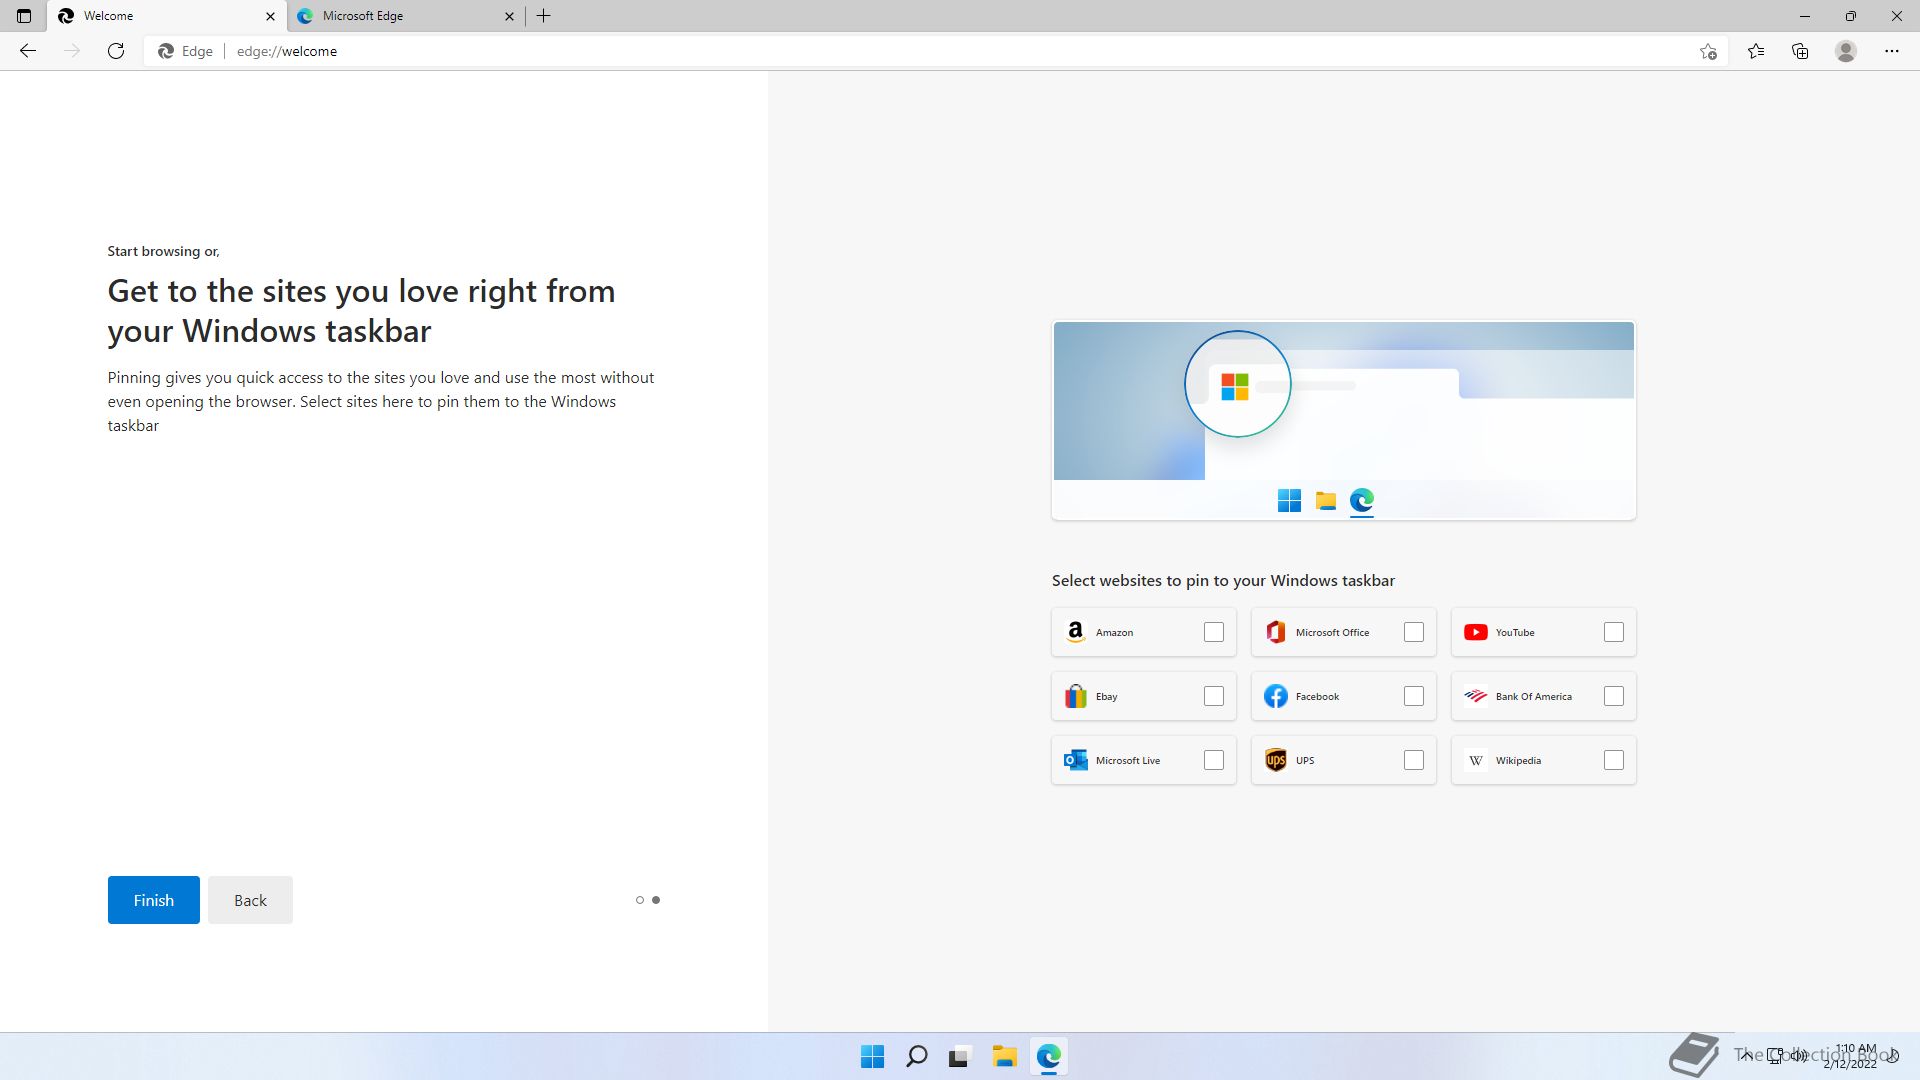
Task: Click the Facebook logo icon
Action: tap(1276, 696)
